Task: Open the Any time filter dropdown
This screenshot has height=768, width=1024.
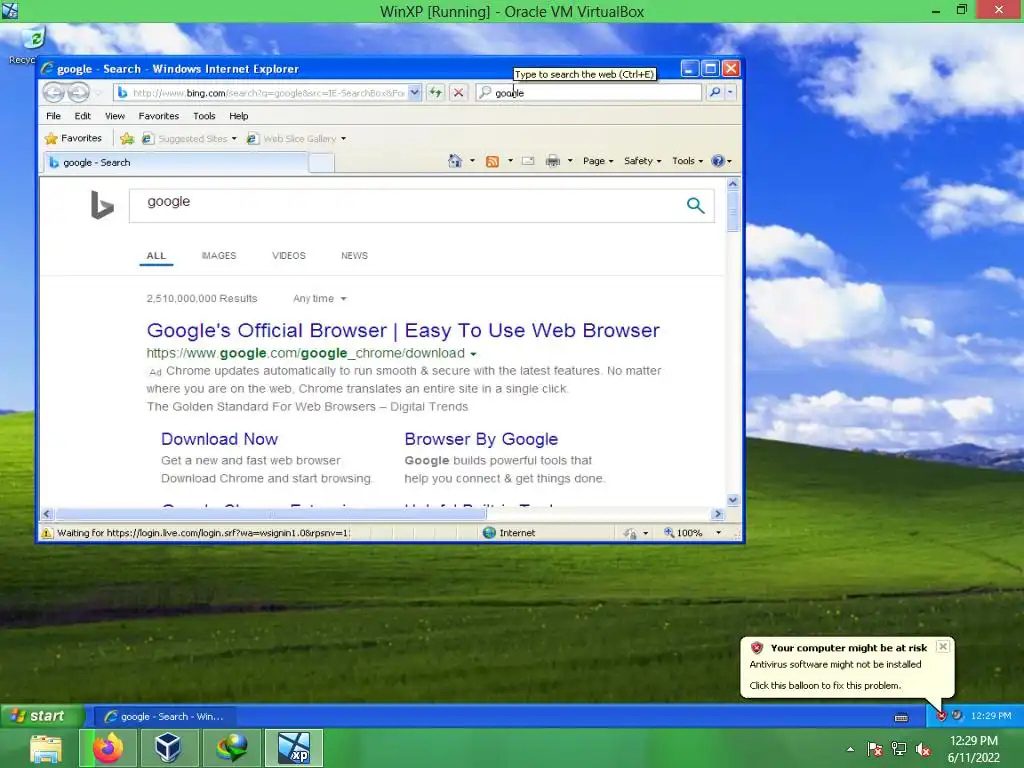Action: point(319,298)
